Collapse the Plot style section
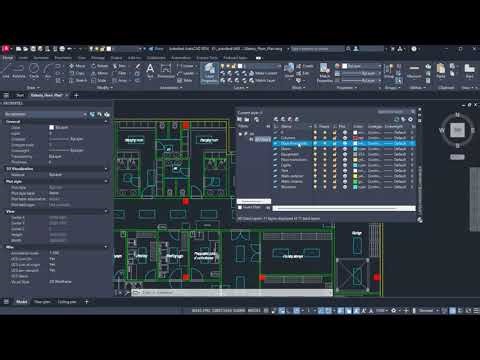The height and width of the screenshot is (360, 480). 106,181
